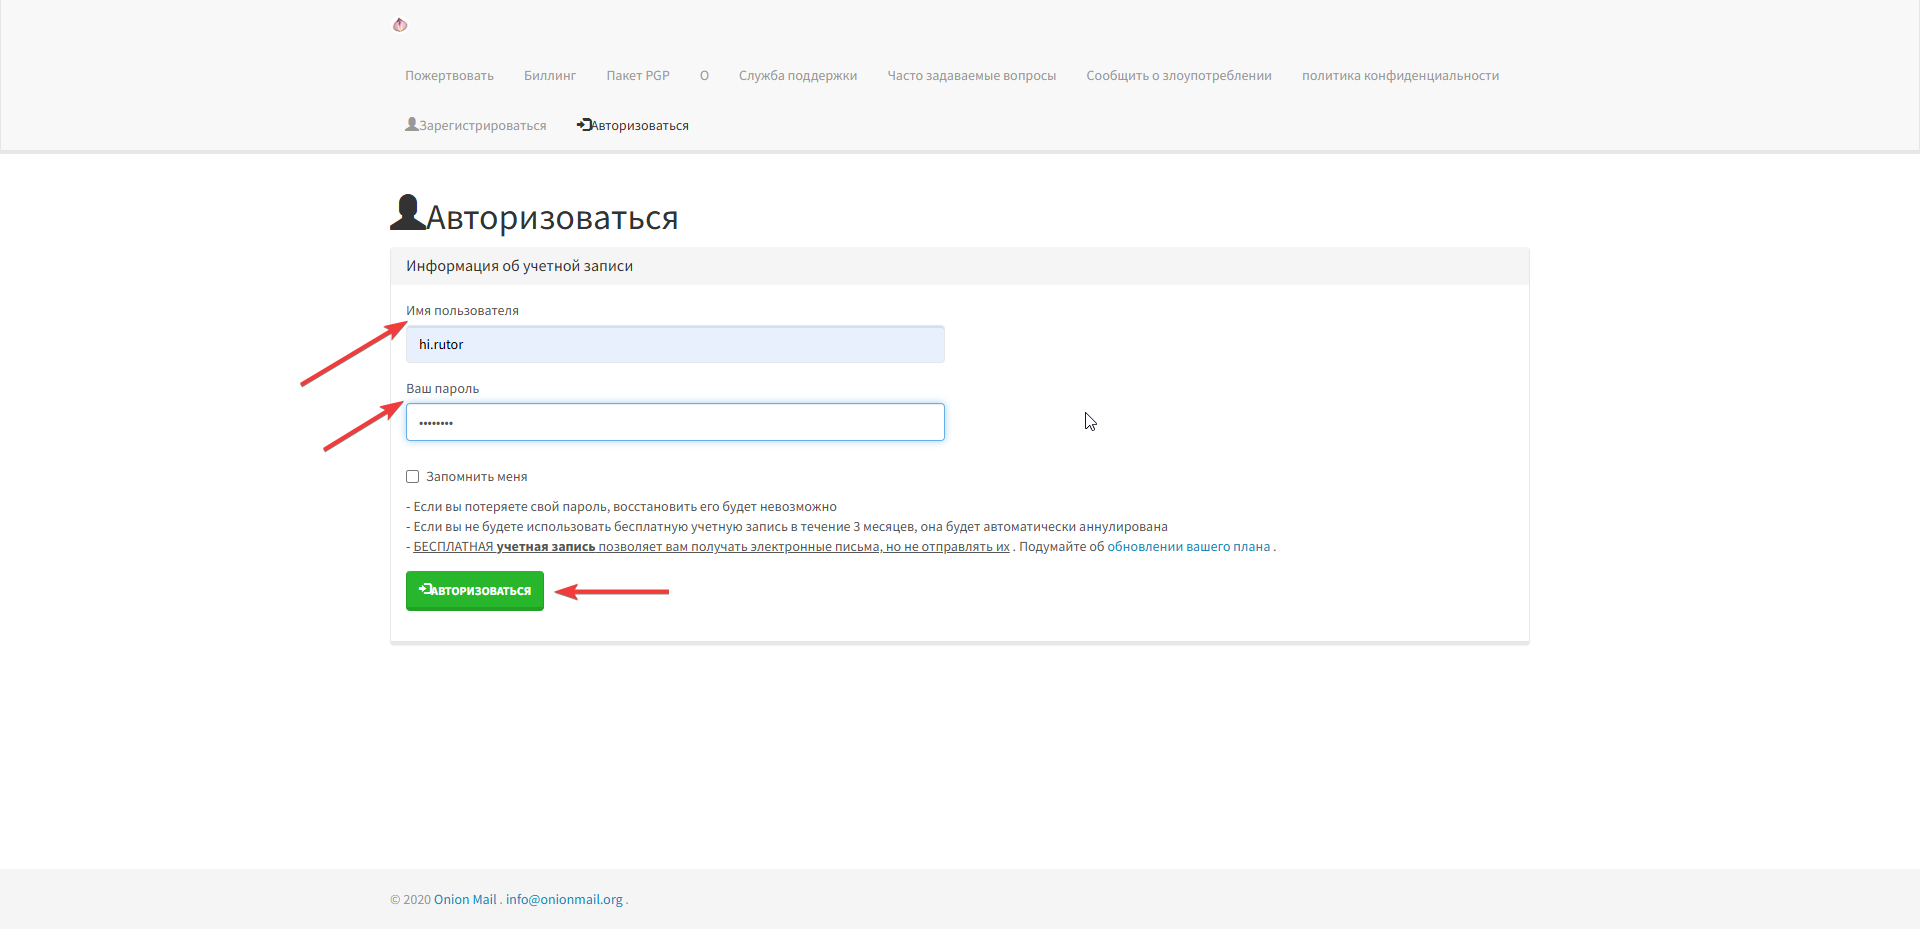Image resolution: width=1920 pixels, height=929 pixels.
Task: Open Служба поддержки page
Action: pyautogui.click(x=797, y=76)
